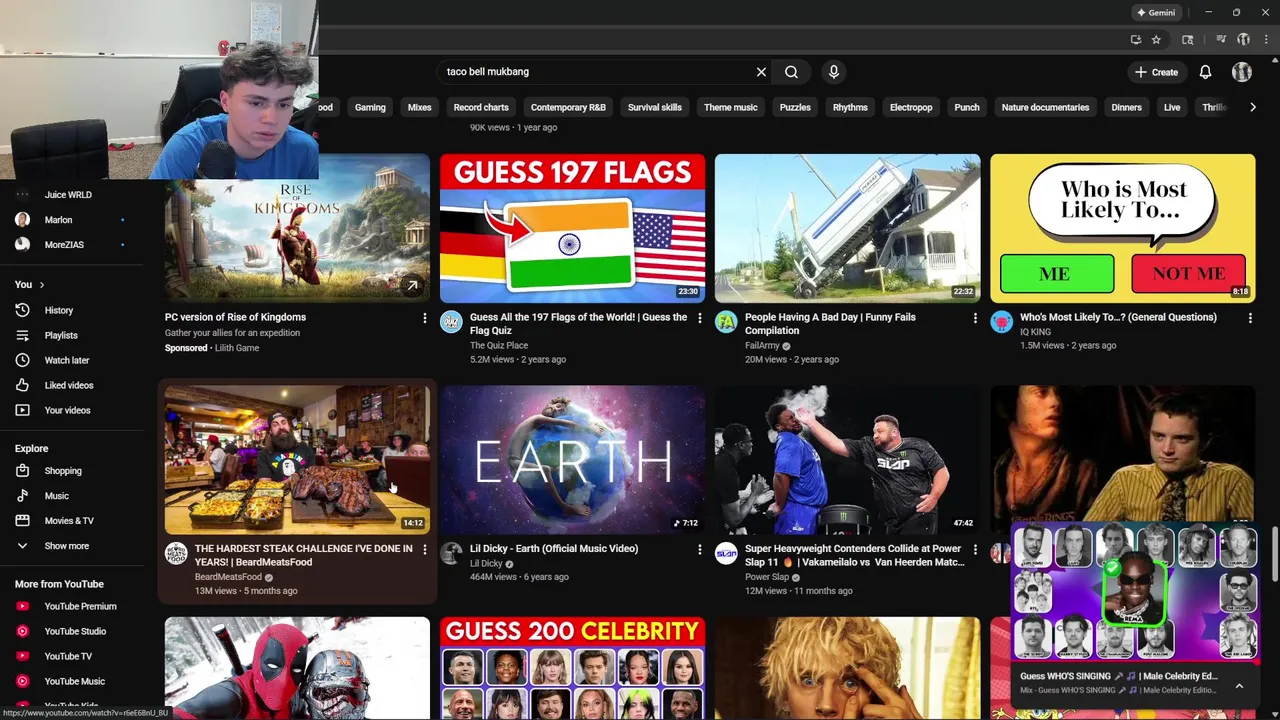Select the Gaming filter chip
Screen dimensions: 1280x720
click(x=370, y=107)
